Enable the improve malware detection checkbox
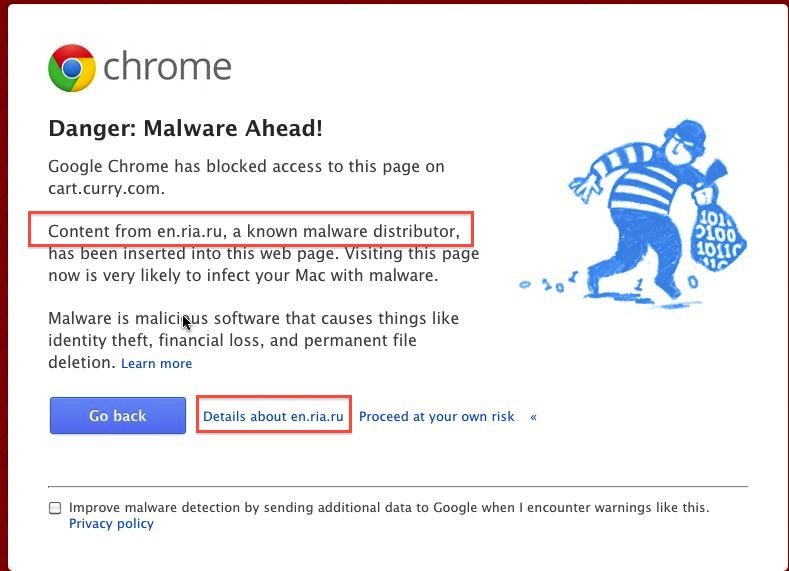Viewport: 789px width, 571px height. 55,508
